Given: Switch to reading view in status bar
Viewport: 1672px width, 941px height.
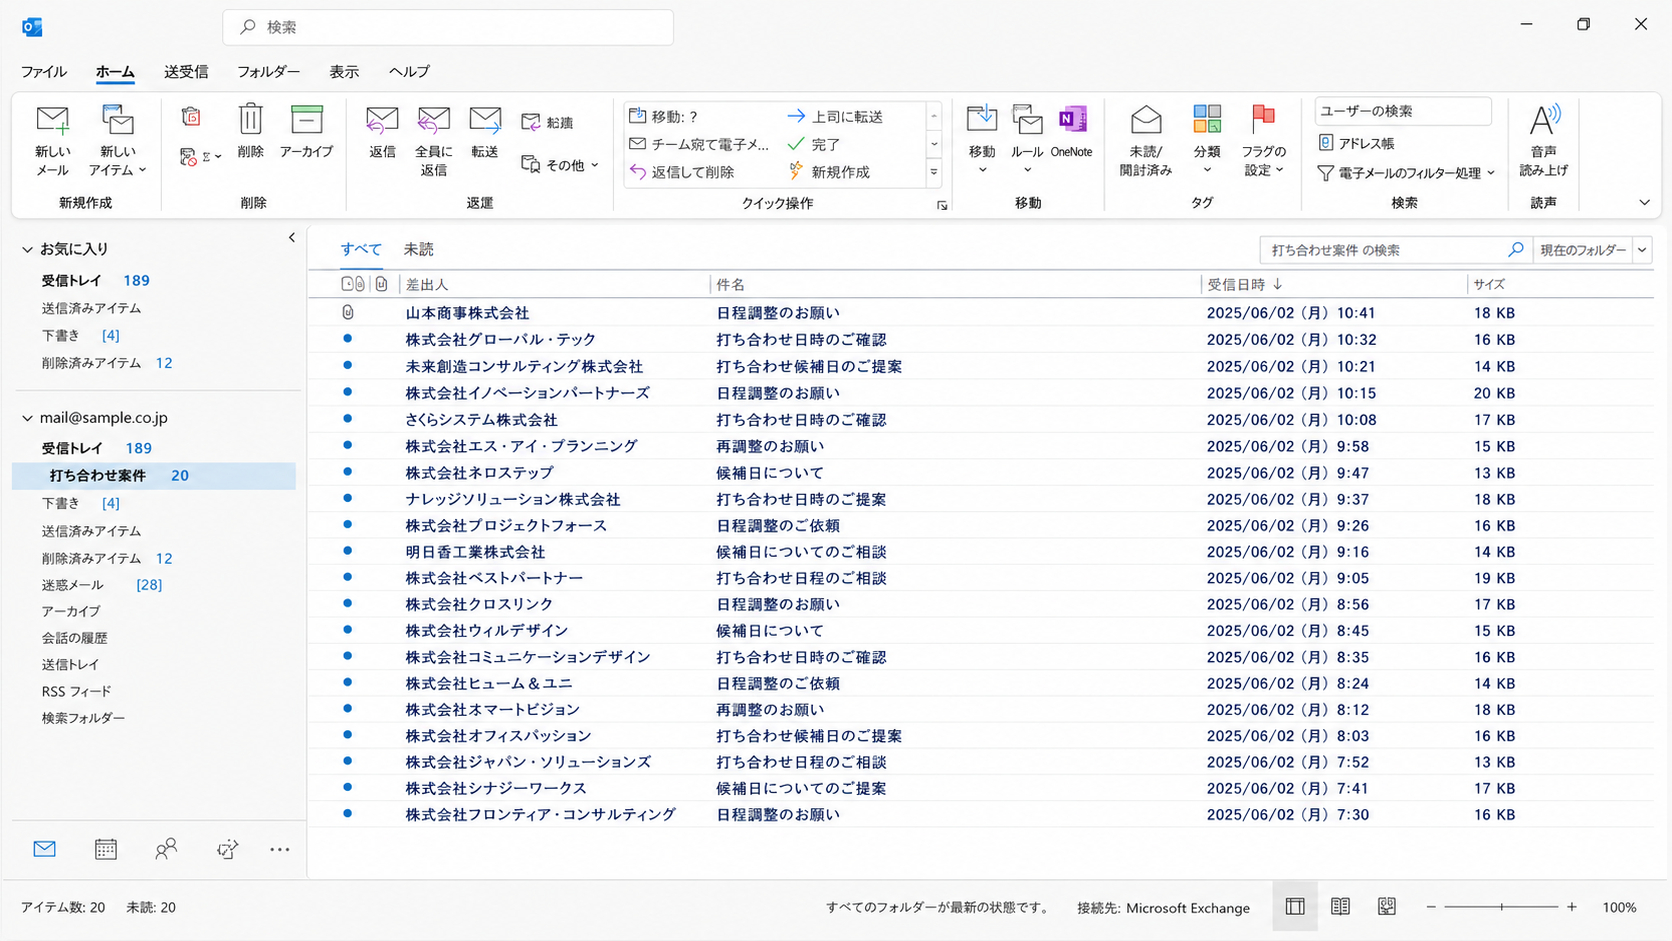Looking at the screenshot, I should click(x=1340, y=906).
